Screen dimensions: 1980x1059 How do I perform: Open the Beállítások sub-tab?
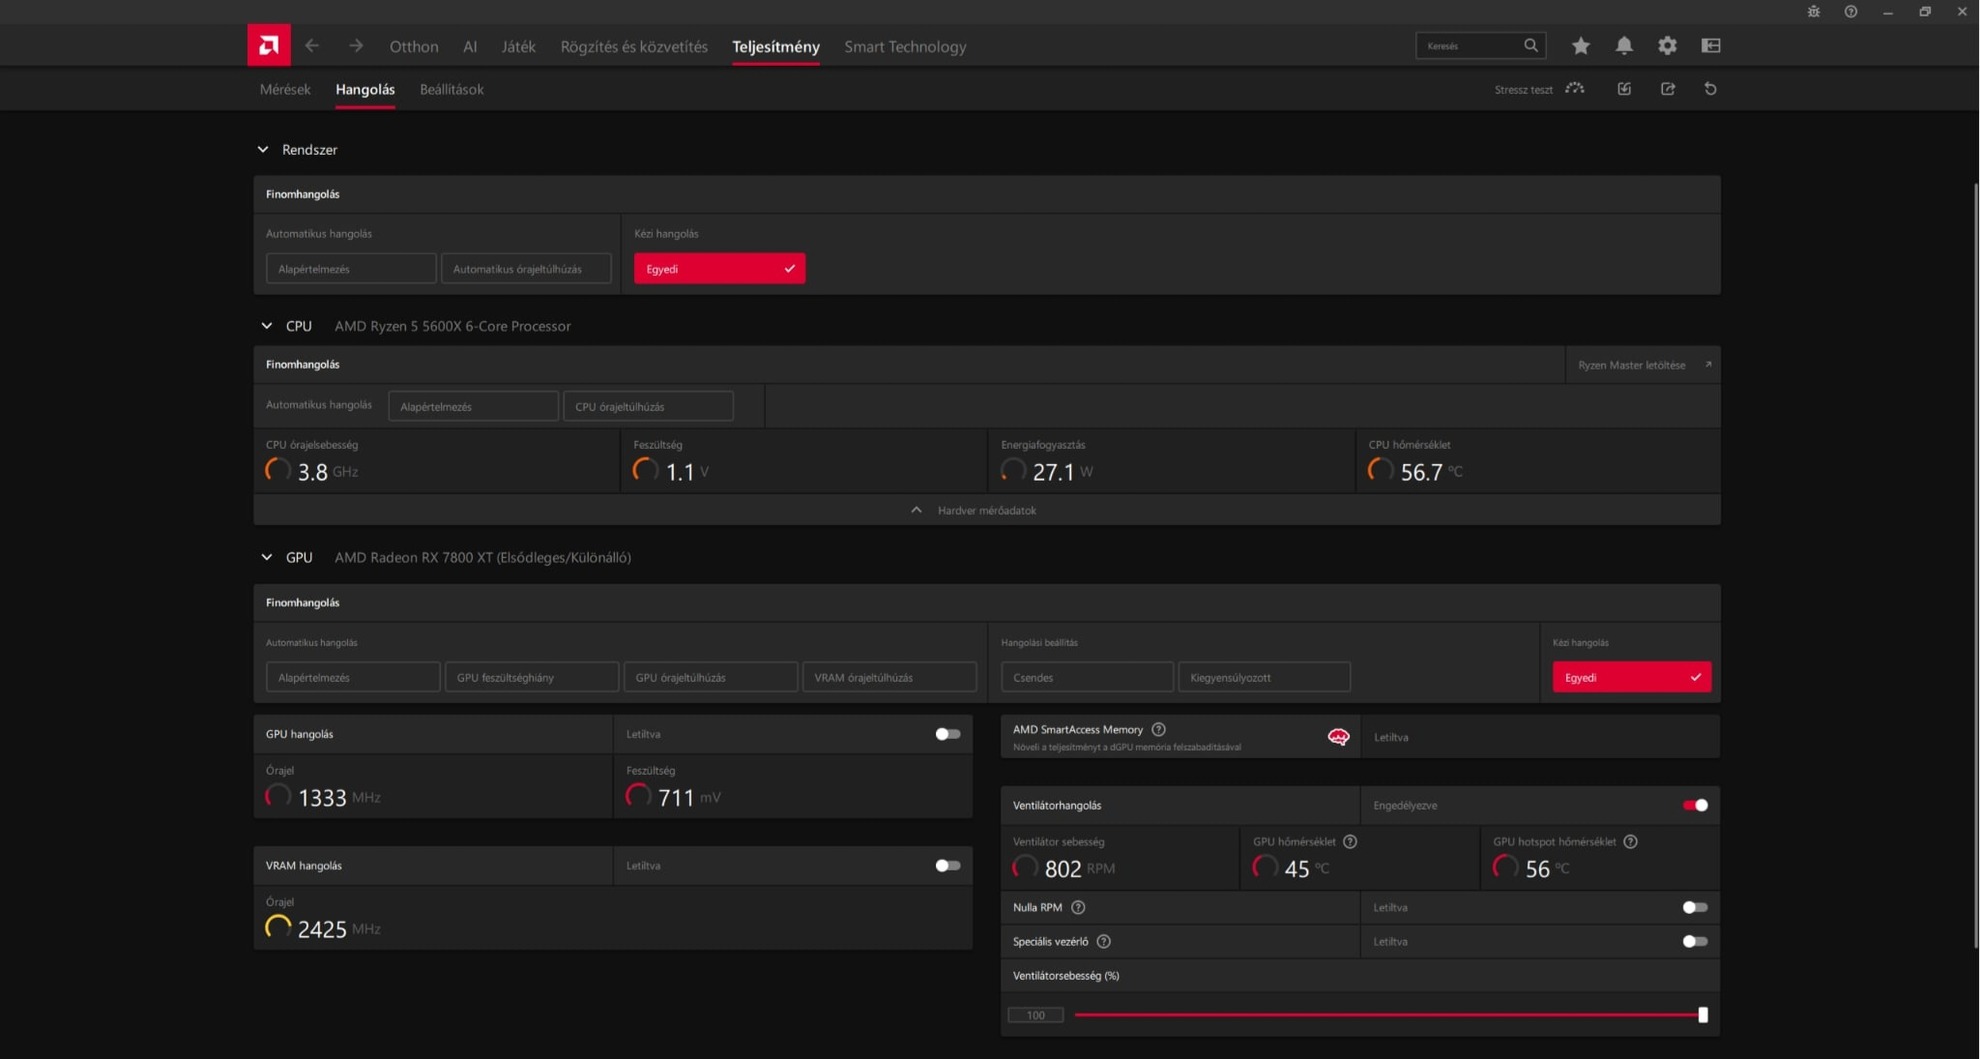click(x=452, y=90)
